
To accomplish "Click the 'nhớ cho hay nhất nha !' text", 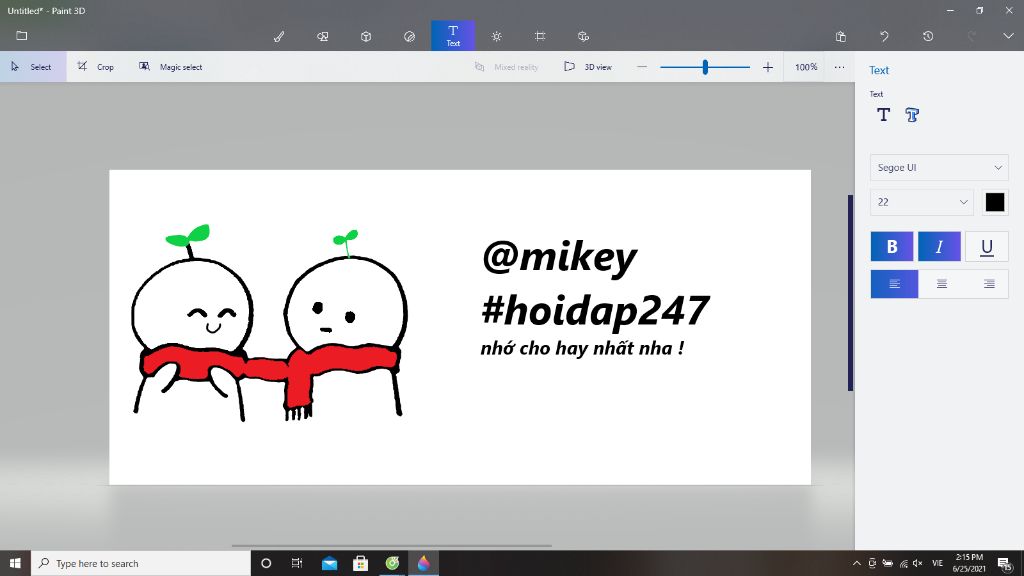I will [582, 347].
